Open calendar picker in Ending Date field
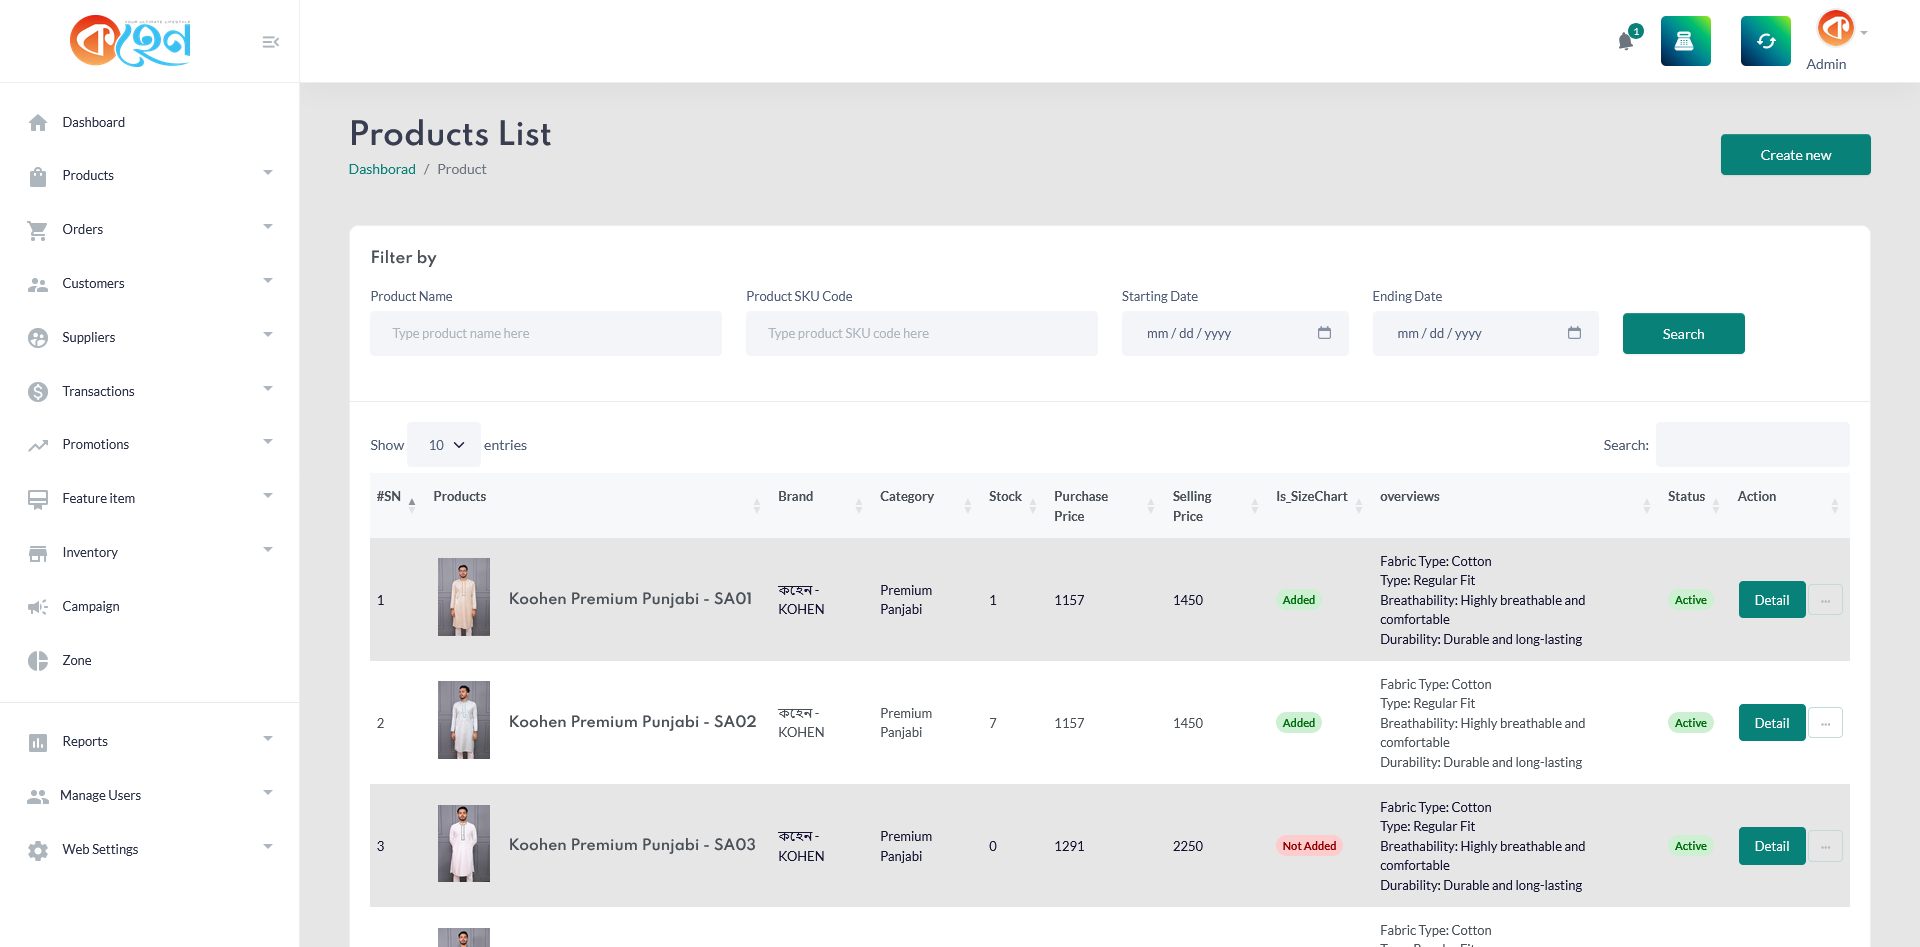This screenshot has width=1920, height=947. pyautogui.click(x=1574, y=333)
